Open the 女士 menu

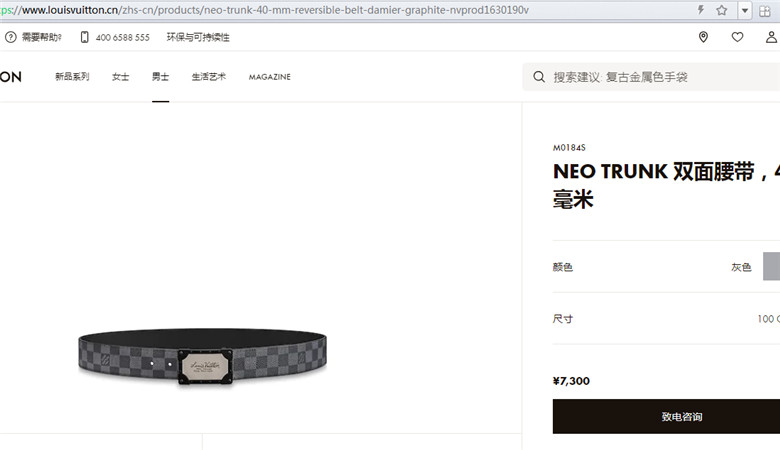tap(120, 77)
